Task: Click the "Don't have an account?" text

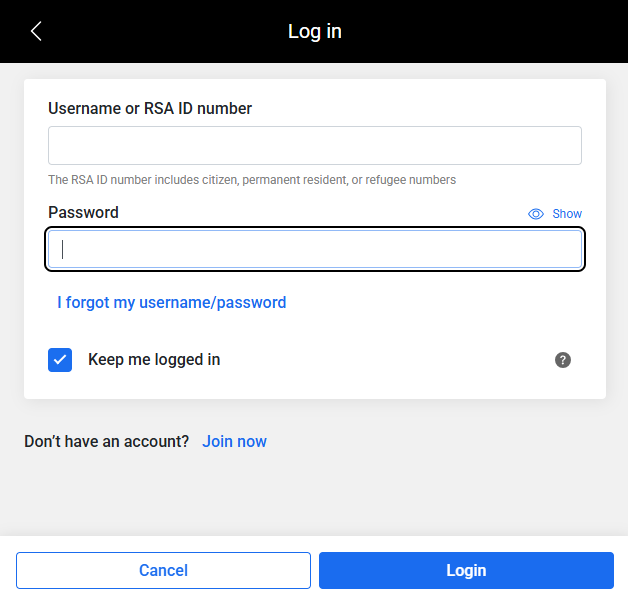Action: point(107,441)
